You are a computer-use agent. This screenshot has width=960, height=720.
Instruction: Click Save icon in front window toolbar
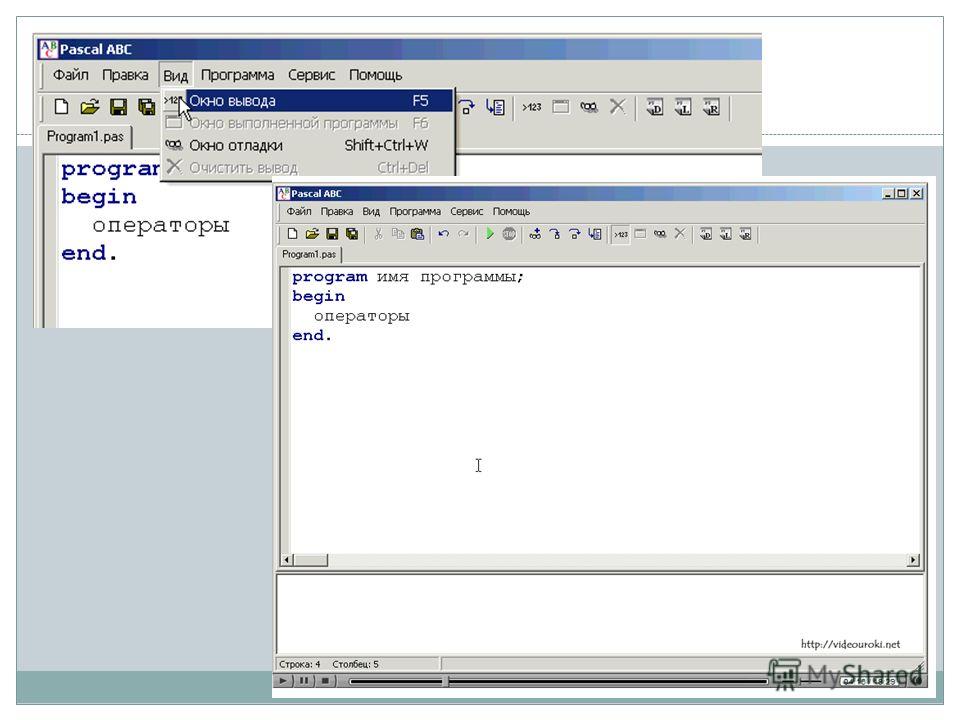[332, 234]
